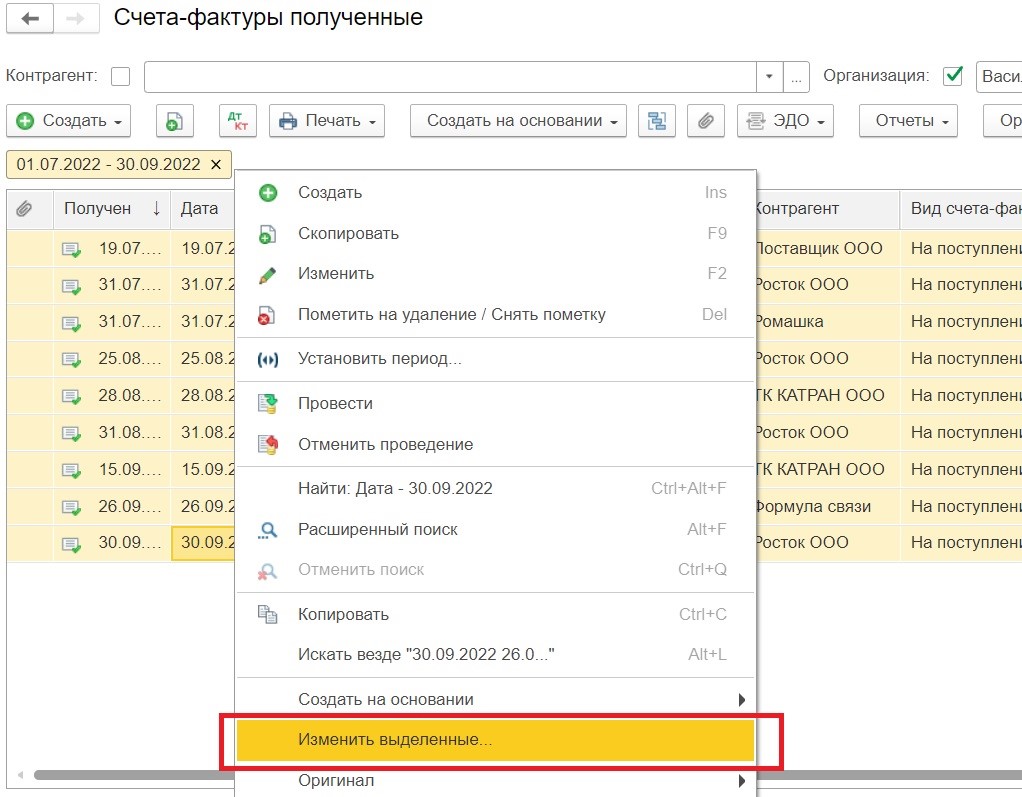Click the scroll left arrow of horizontal scrollbar
The image size is (1022, 797).
pyautogui.click(x=20, y=775)
